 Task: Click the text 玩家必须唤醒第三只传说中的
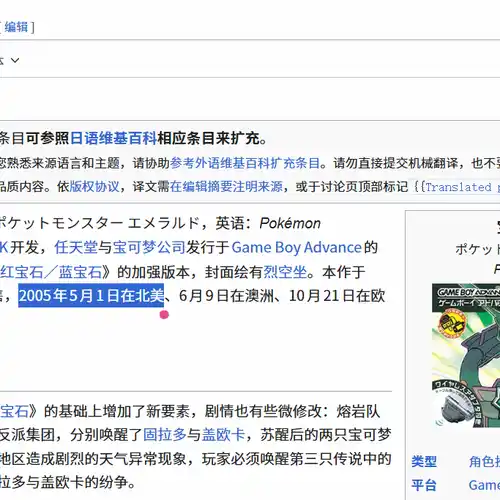tap(296, 459)
